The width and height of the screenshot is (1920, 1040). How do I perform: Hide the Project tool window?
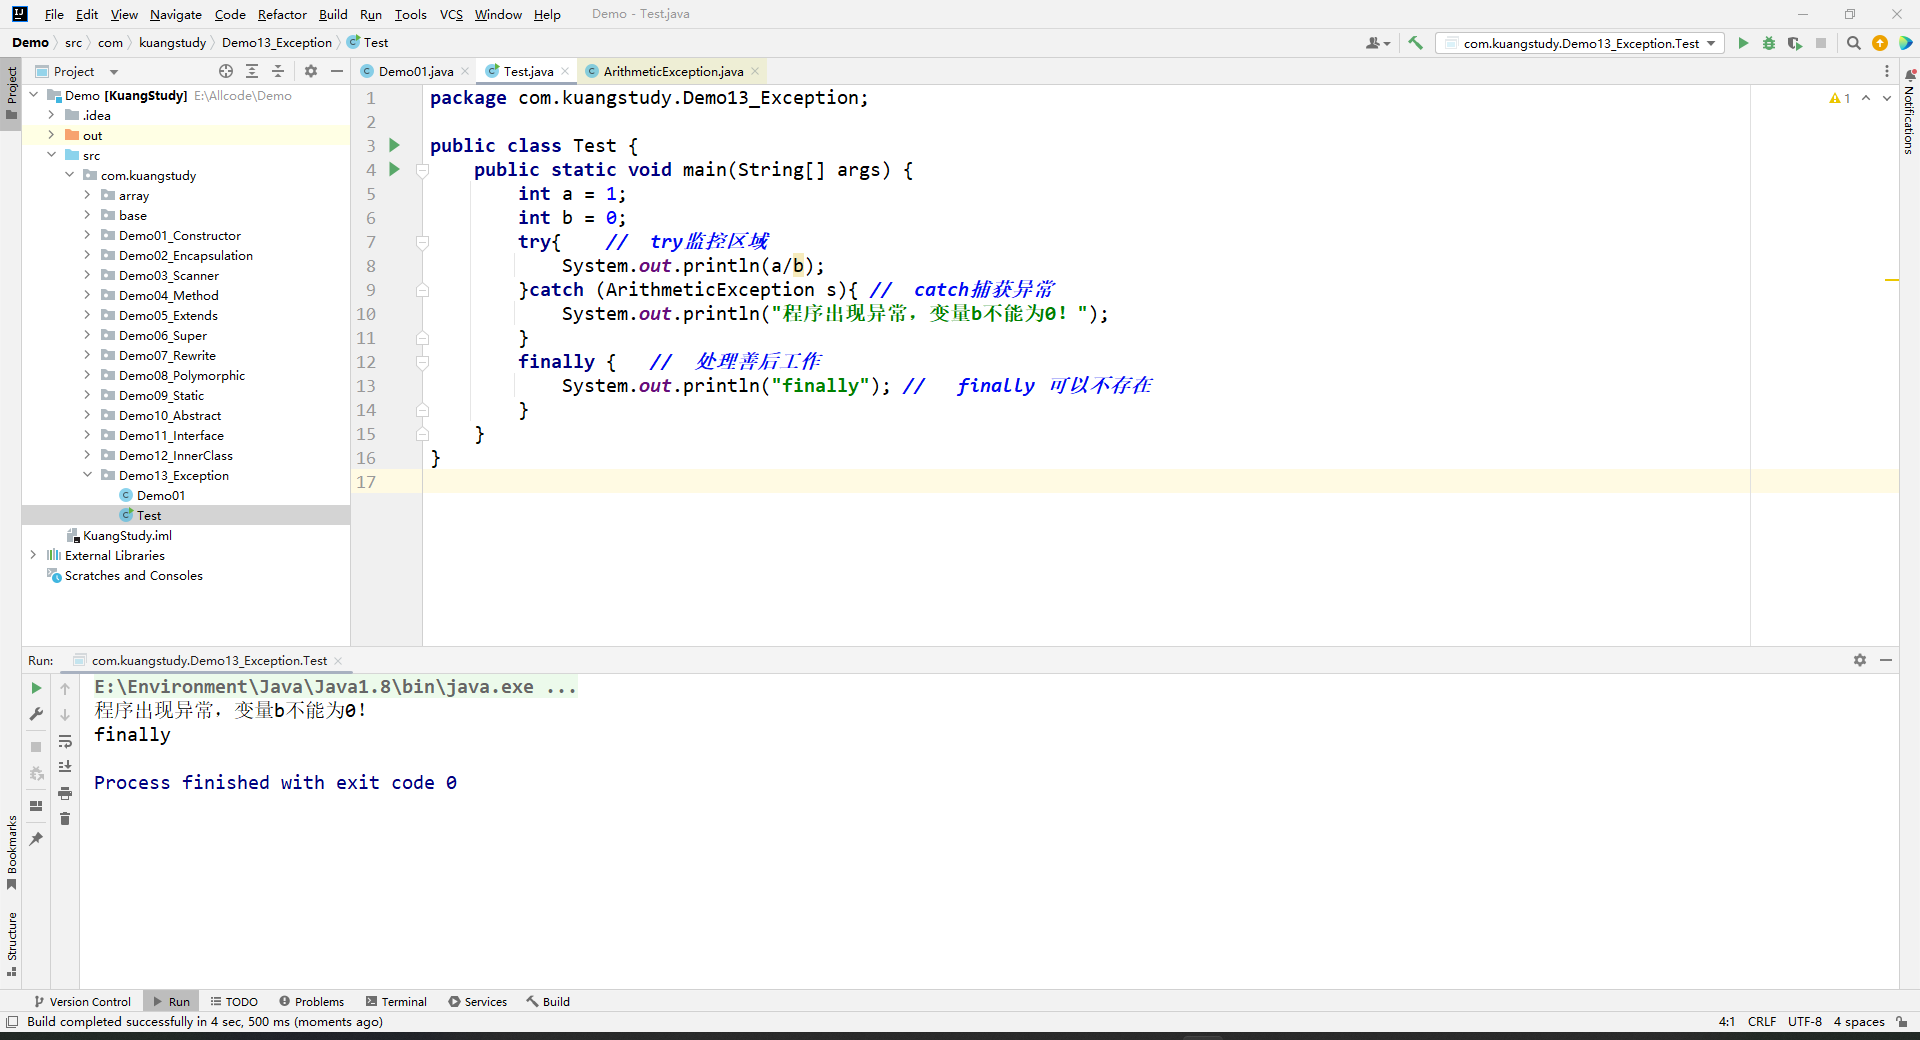click(337, 71)
